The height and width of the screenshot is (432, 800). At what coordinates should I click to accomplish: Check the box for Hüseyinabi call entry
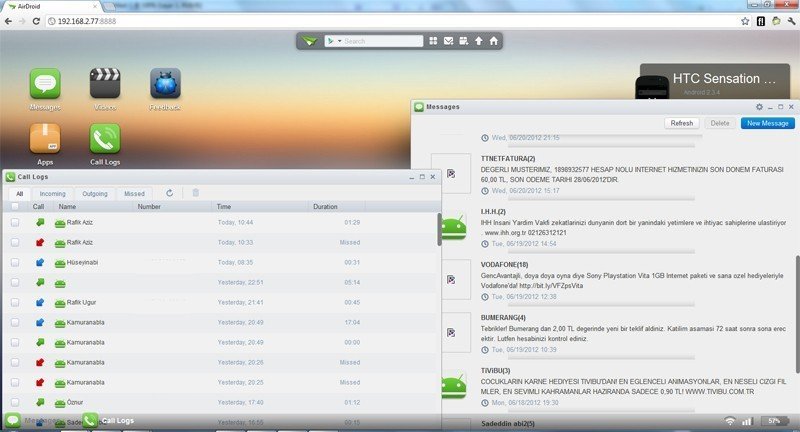point(14,262)
